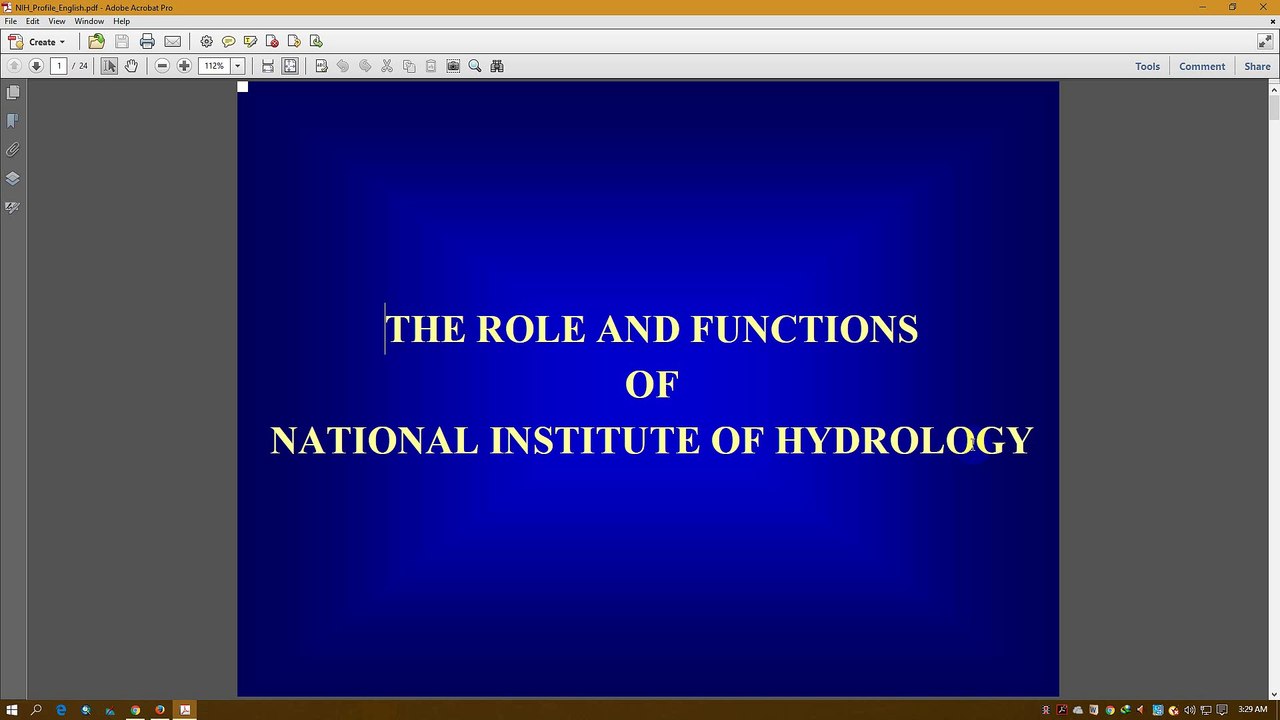Viewport: 1280px width, 720px height.
Task: Click the extract page toolbar icon
Action: 294,42
